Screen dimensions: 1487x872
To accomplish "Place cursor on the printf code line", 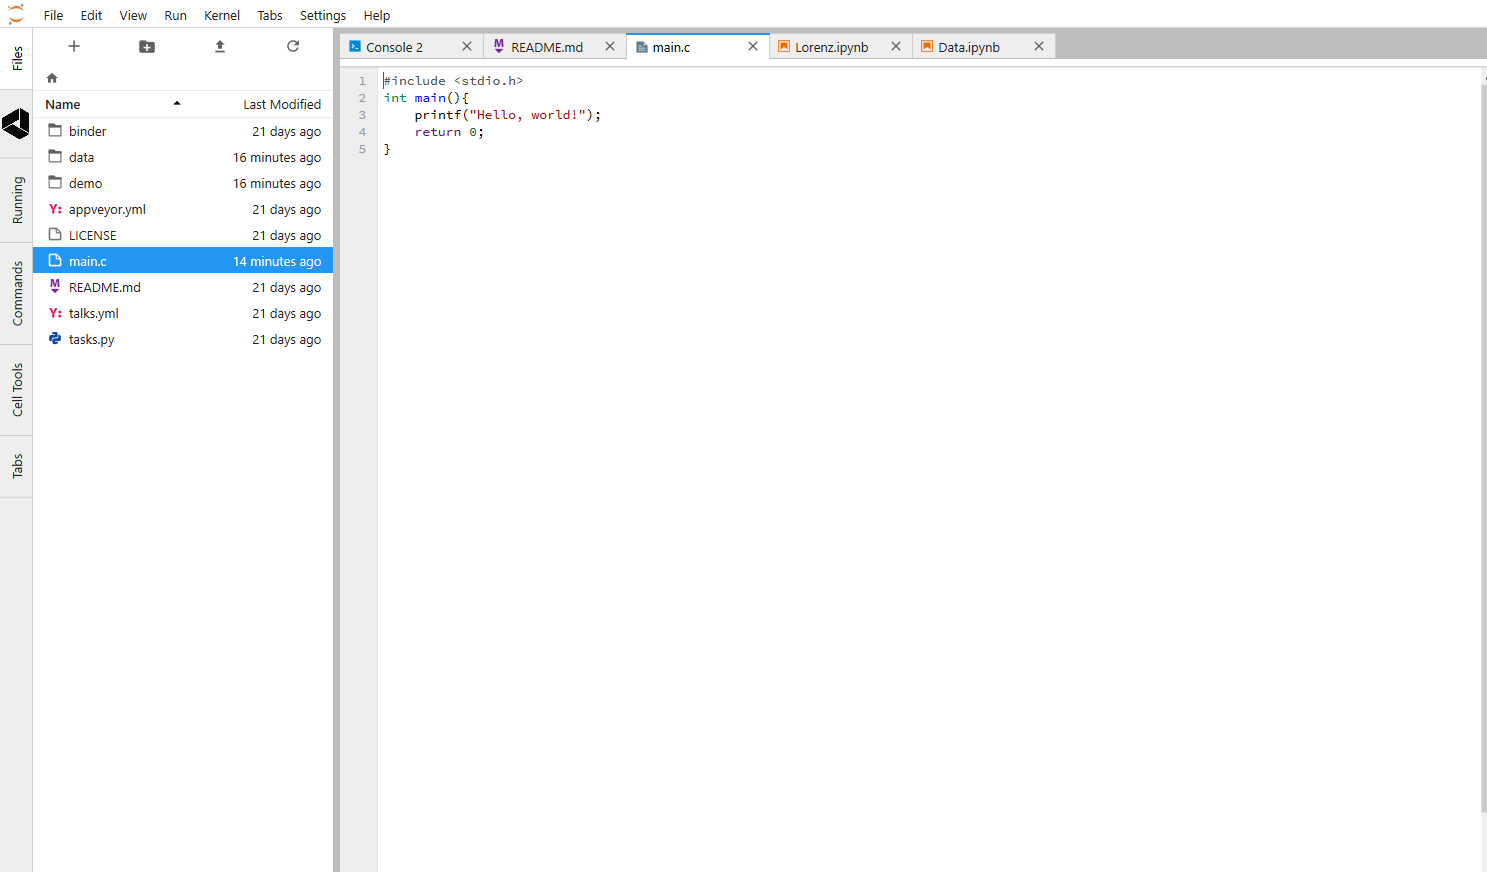I will (508, 115).
